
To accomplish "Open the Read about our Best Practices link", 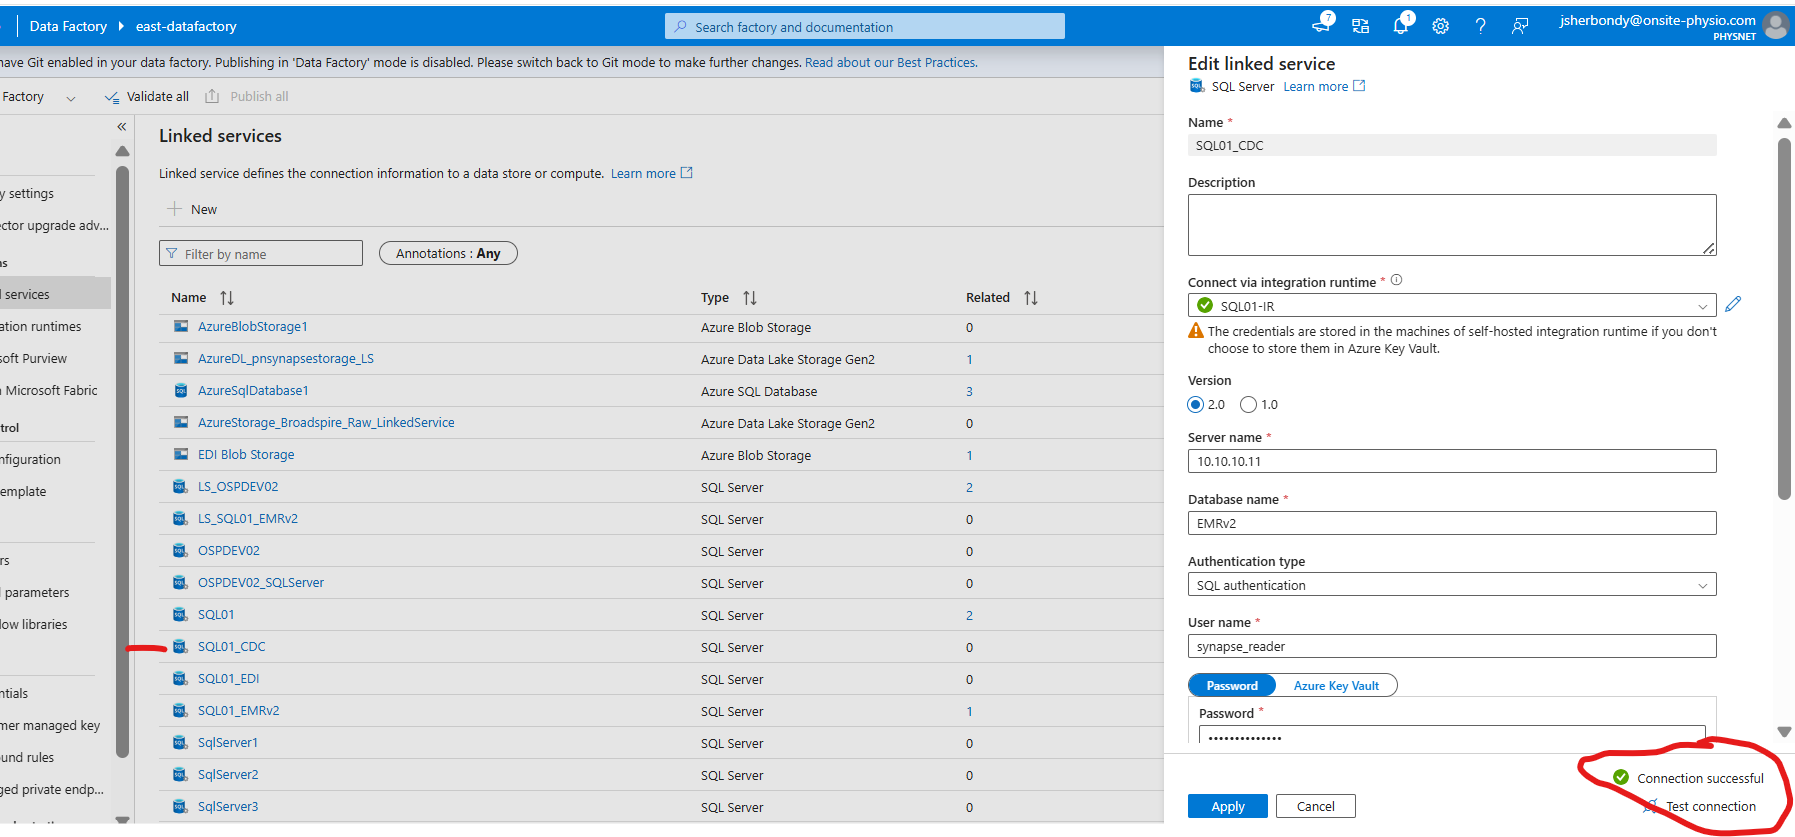I will pos(891,62).
